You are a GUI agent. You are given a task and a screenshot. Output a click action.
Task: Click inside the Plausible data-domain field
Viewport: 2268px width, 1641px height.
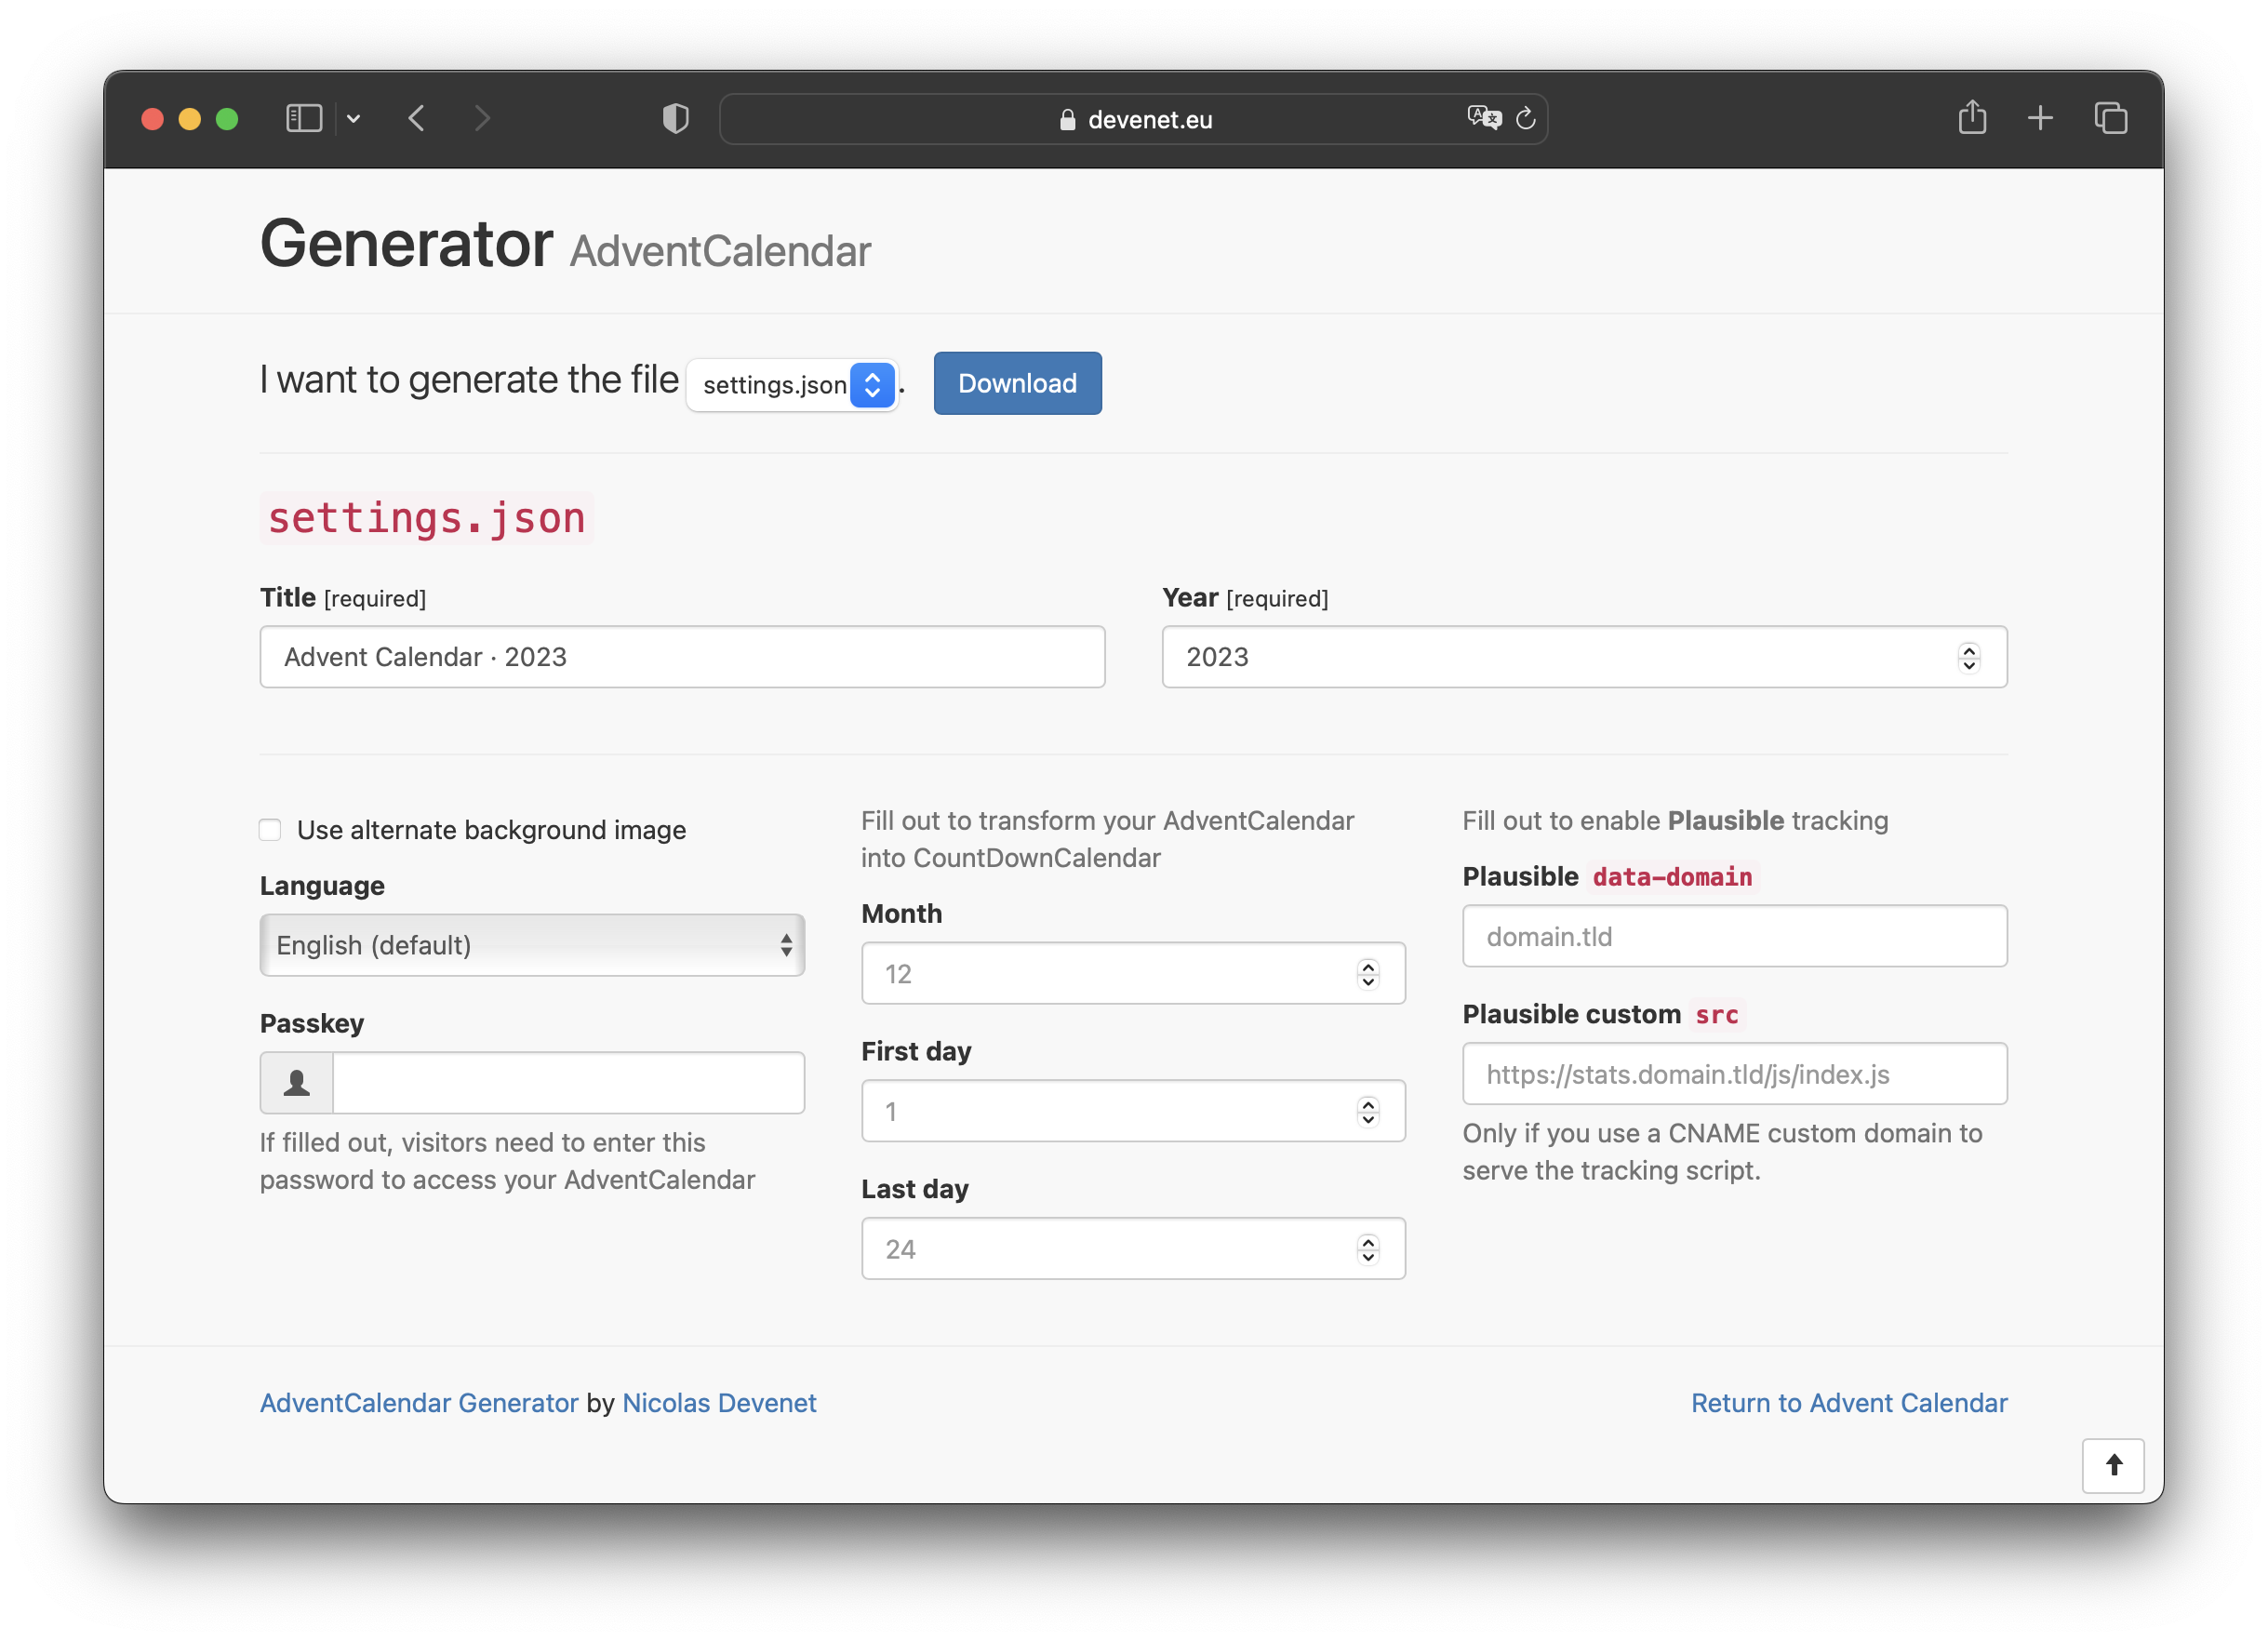[x=1733, y=936]
